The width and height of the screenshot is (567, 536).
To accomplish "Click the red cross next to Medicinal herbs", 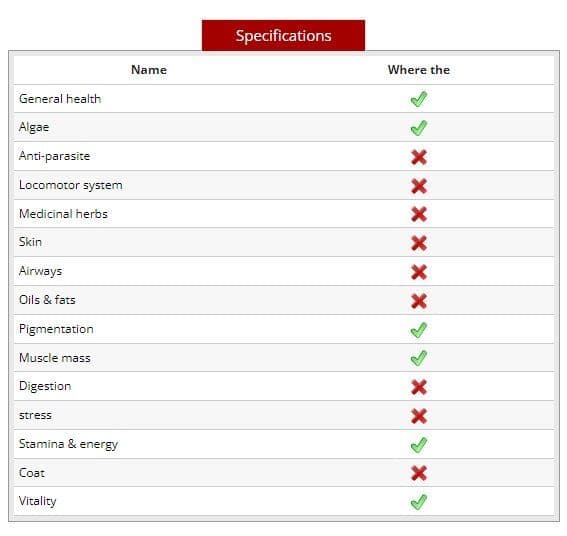I will pos(419,214).
